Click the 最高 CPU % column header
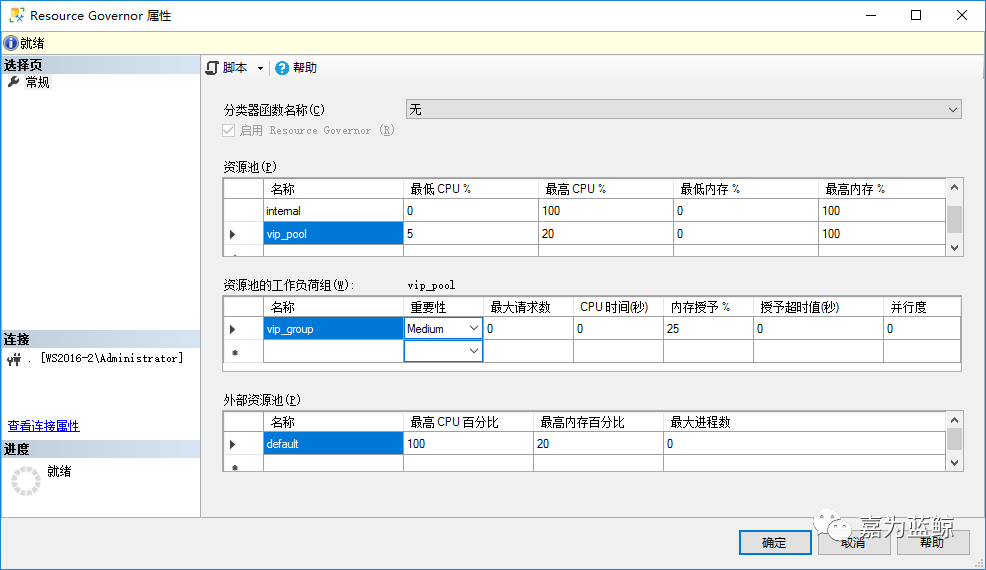This screenshot has width=986, height=570. (x=606, y=189)
